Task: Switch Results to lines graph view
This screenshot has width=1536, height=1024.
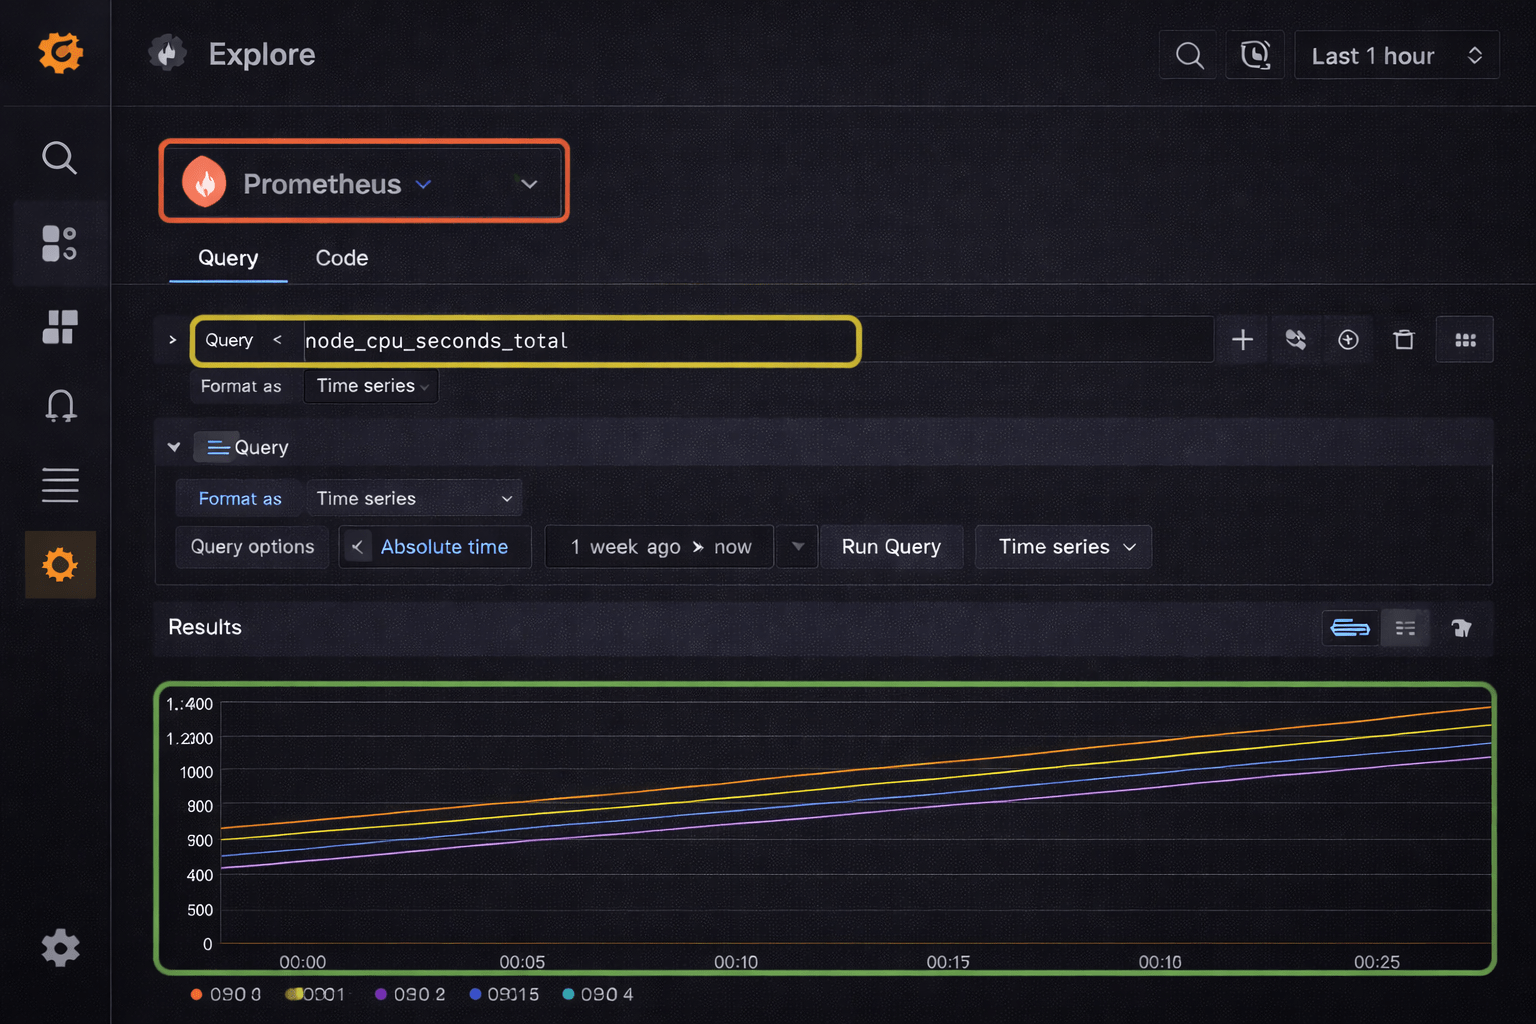Action: click(x=1351, y=628)
